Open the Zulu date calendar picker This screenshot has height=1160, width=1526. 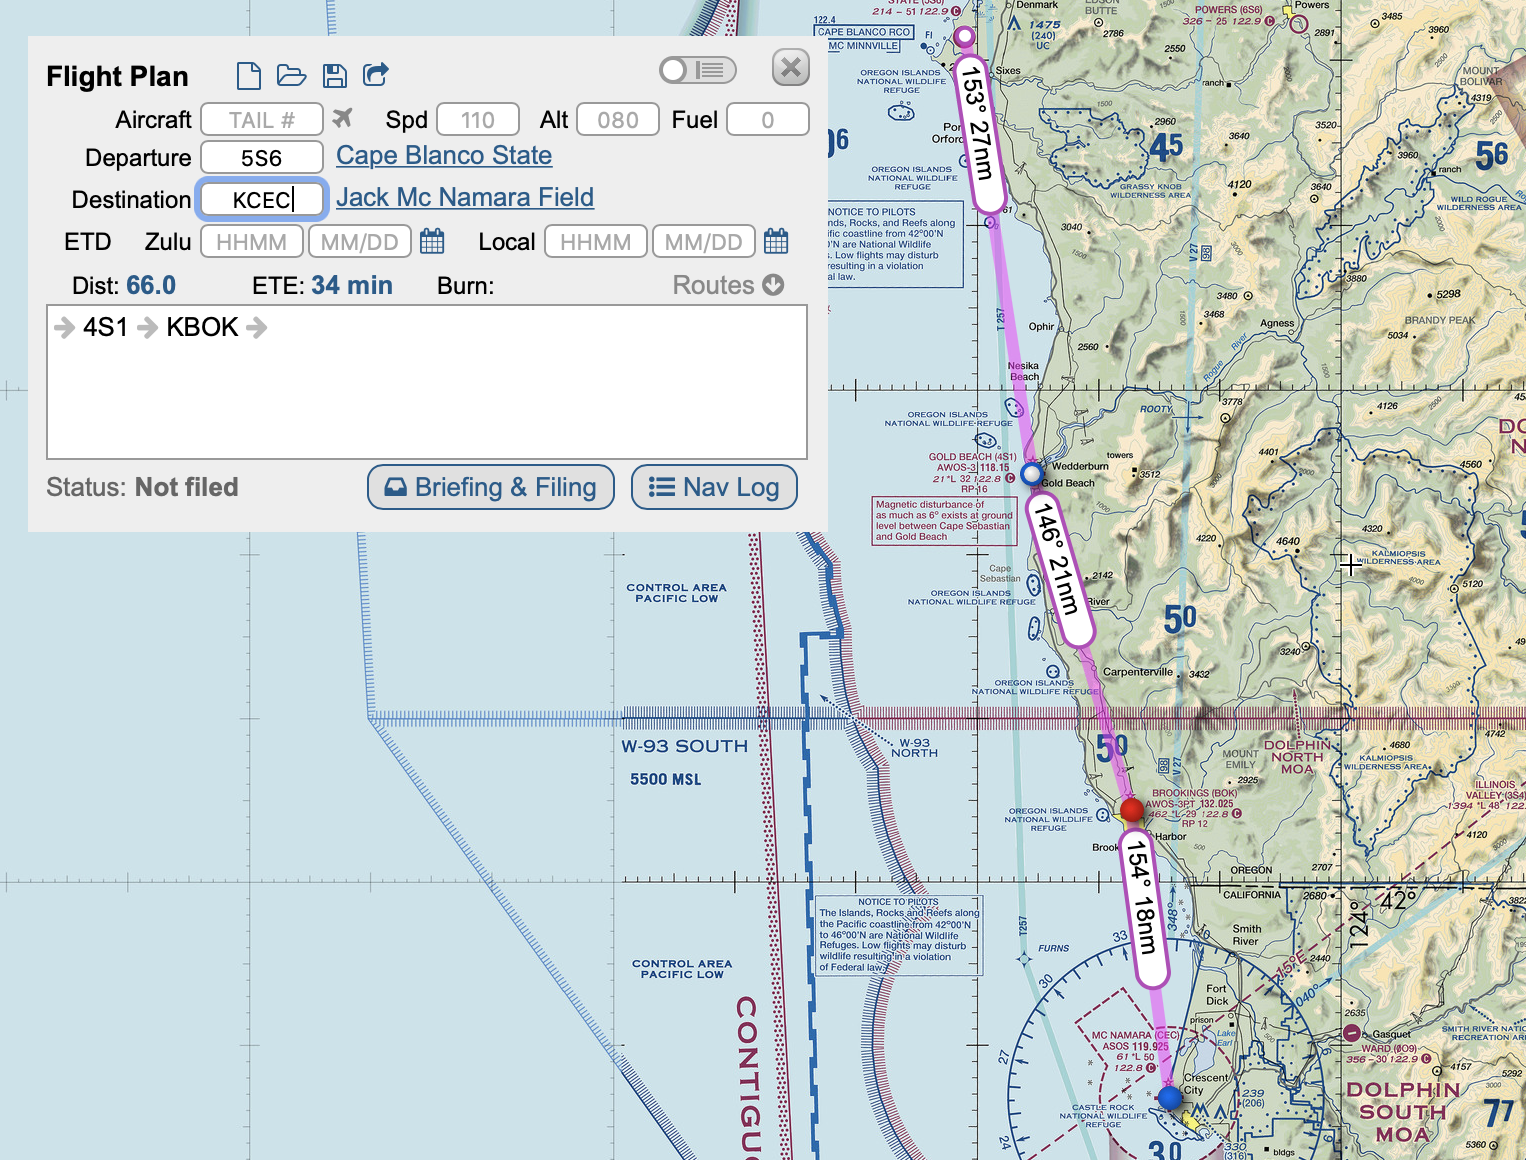pos(432,241)
